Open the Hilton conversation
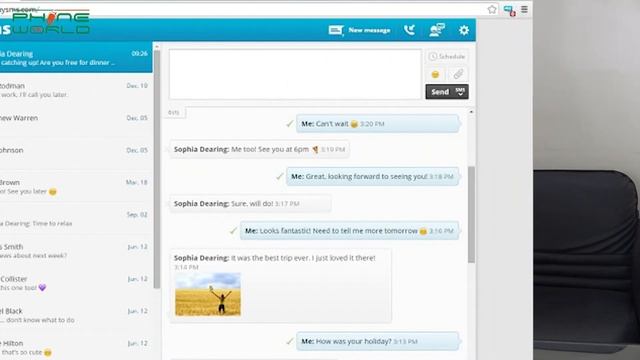The image size is (640, 360). 76,347
